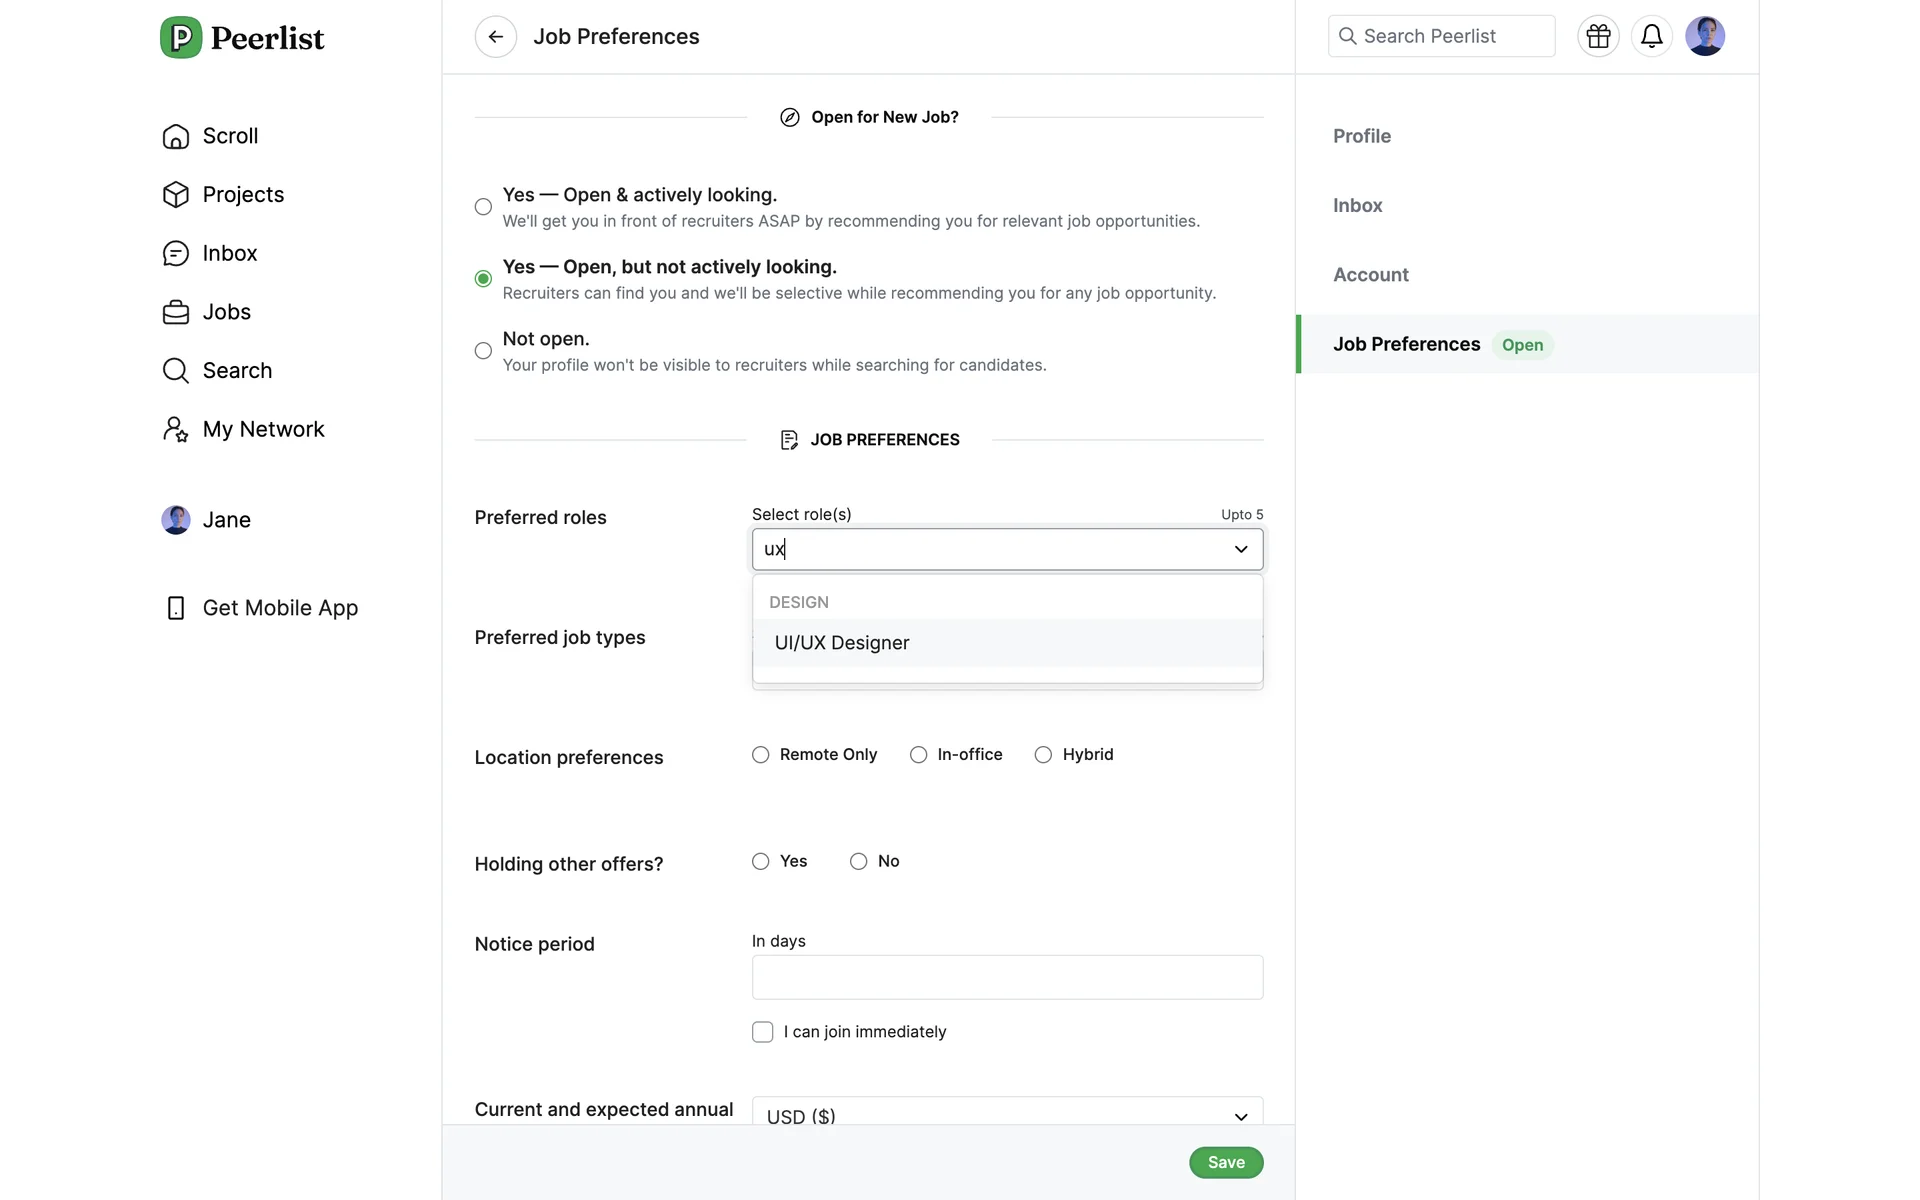Open Jobs briefcase icon in sidebar
Image resolution: width=1920 pixels, height=1200 pixels.
[x=176, y=313]
